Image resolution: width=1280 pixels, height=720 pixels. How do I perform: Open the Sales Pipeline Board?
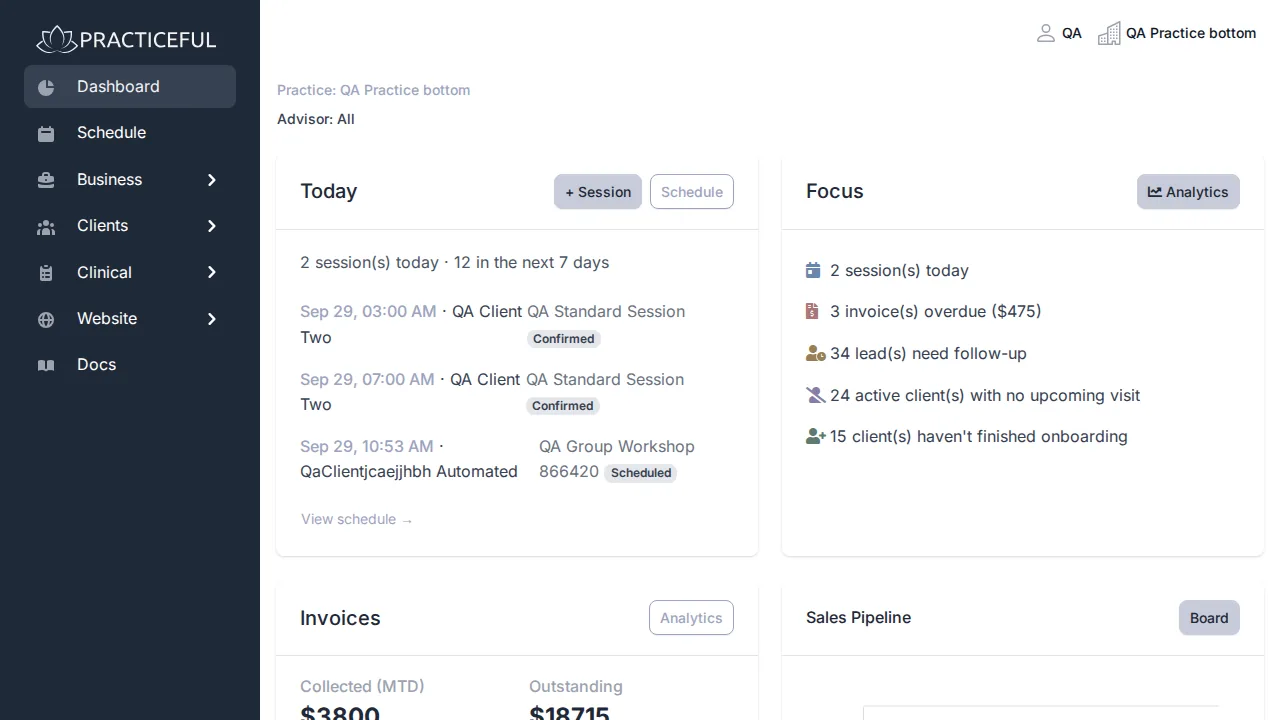pos(1209,618)
